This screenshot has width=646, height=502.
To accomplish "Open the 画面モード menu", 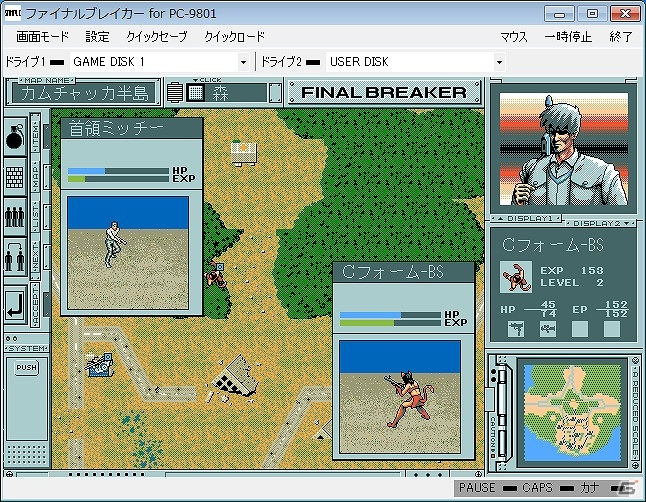I will [x=42, y=37].
